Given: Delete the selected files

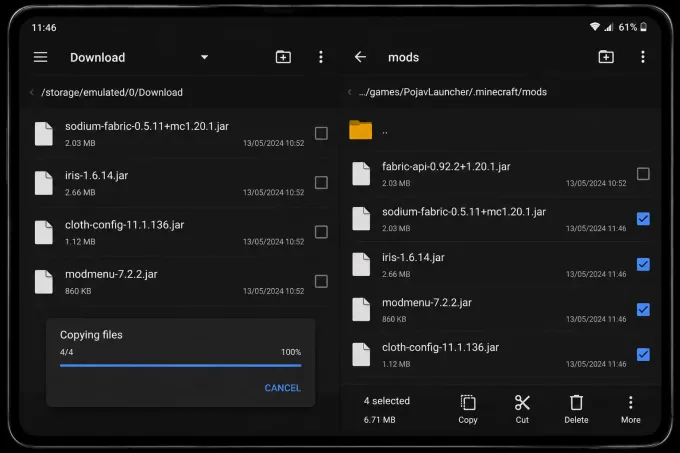Looking at the screenshot, I should click(x=576, y=409).
